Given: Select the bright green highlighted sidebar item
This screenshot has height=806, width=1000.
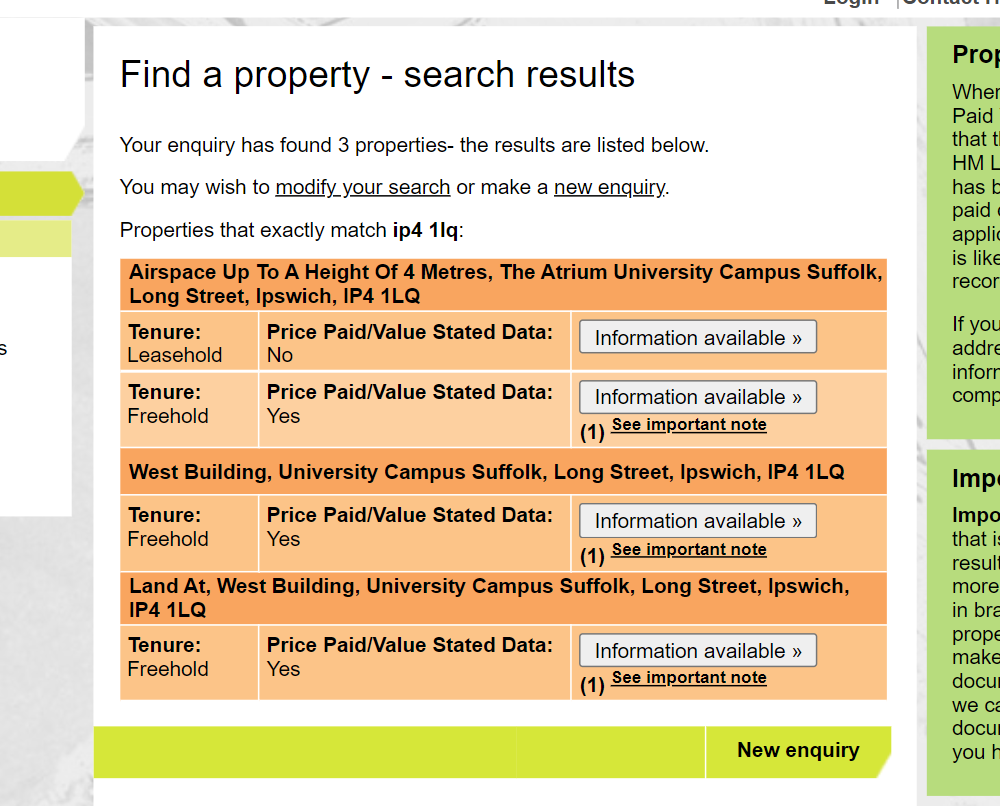Looking at the screenshot, I should click(37, 193).
